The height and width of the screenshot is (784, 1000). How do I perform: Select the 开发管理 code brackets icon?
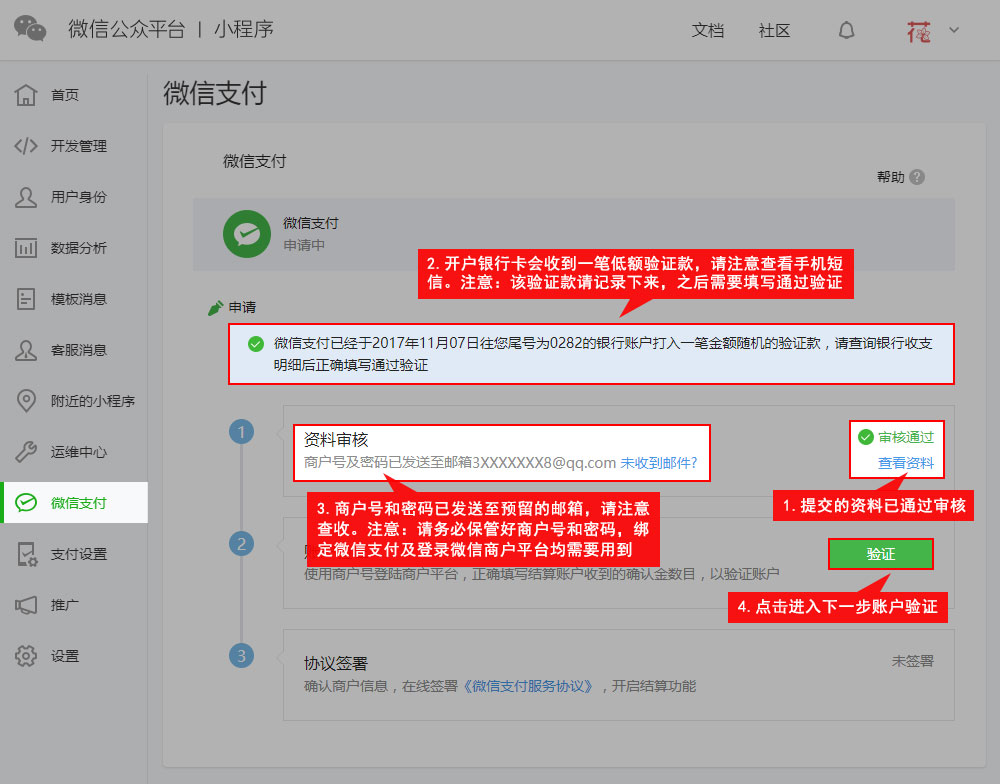pos(27,146)
